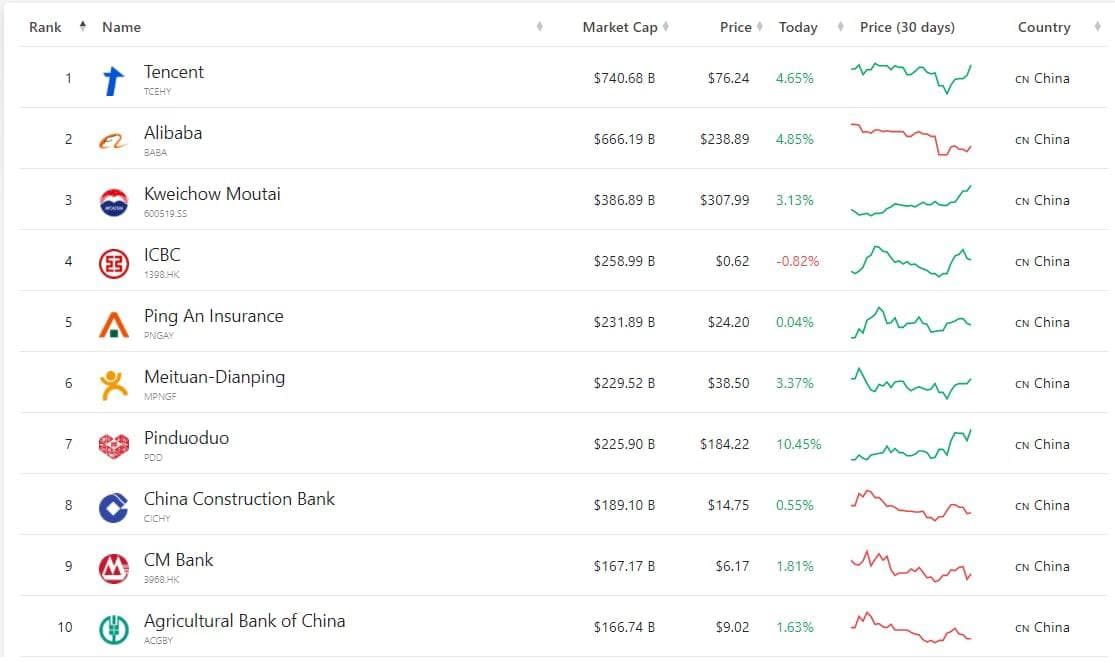Sort by Price column arrow
This screenshot has width=1115, height=663.
(759, 26)
